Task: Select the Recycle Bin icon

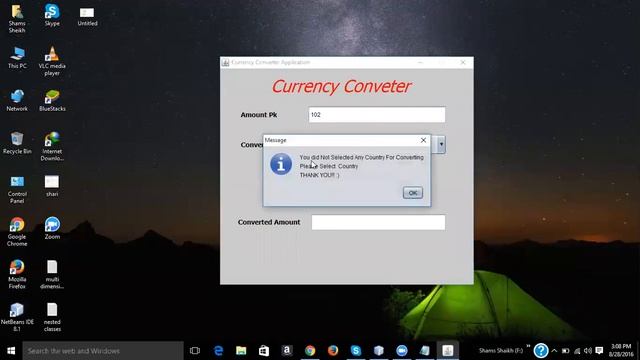Action: [17, 143]
